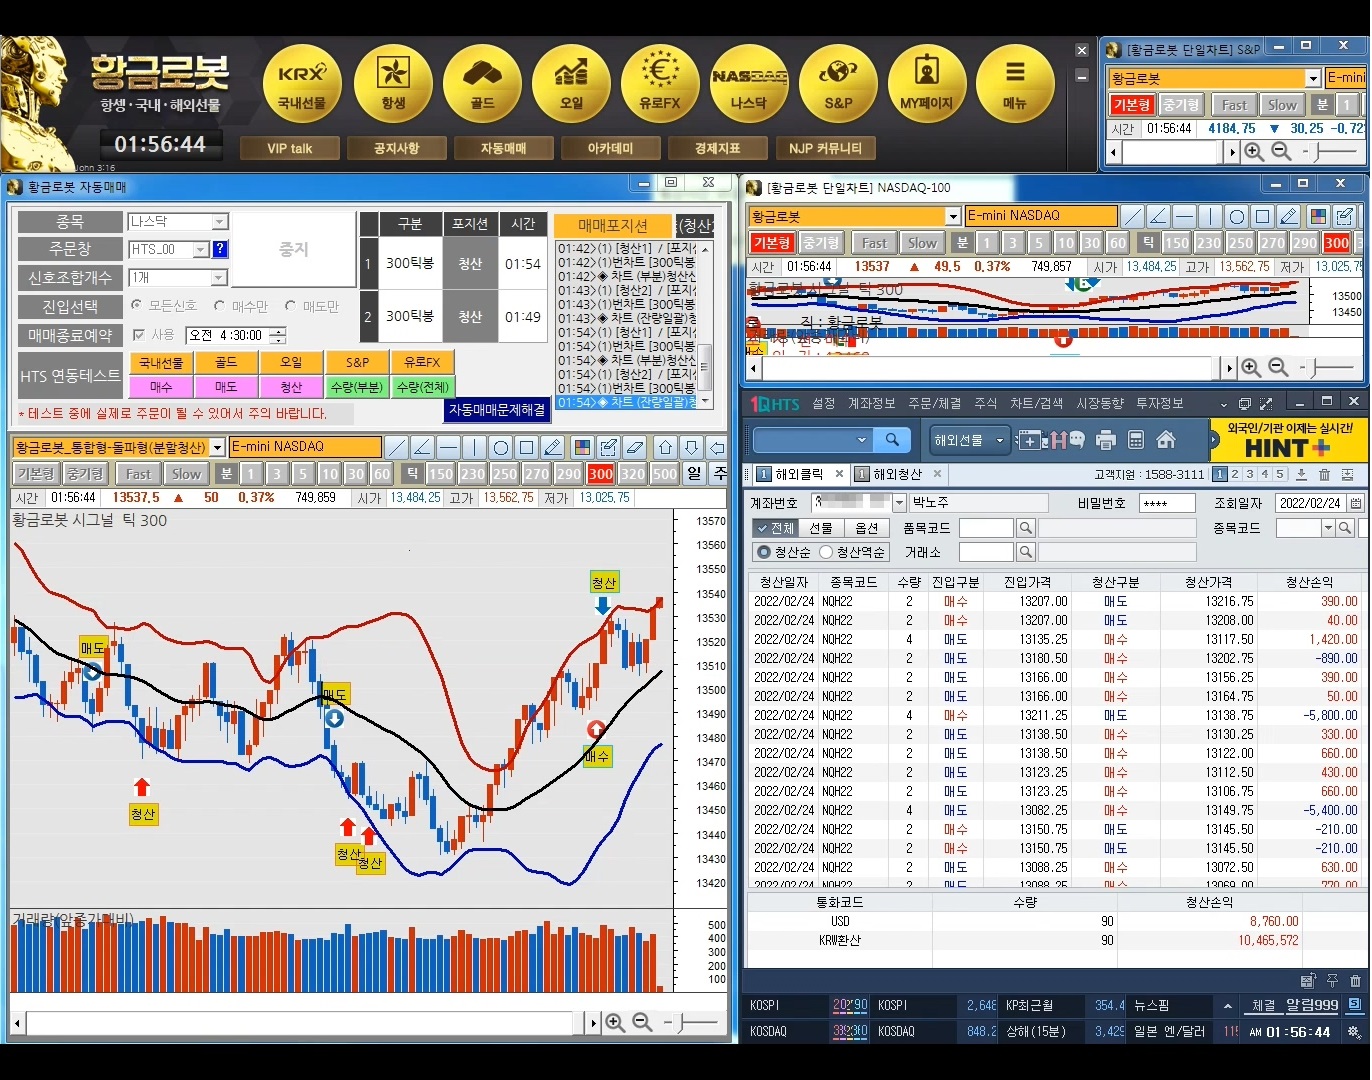Screen dimensions: 1372x1080
Task: Open the MY페이지 round gold icon
Action: coord(927,84)
